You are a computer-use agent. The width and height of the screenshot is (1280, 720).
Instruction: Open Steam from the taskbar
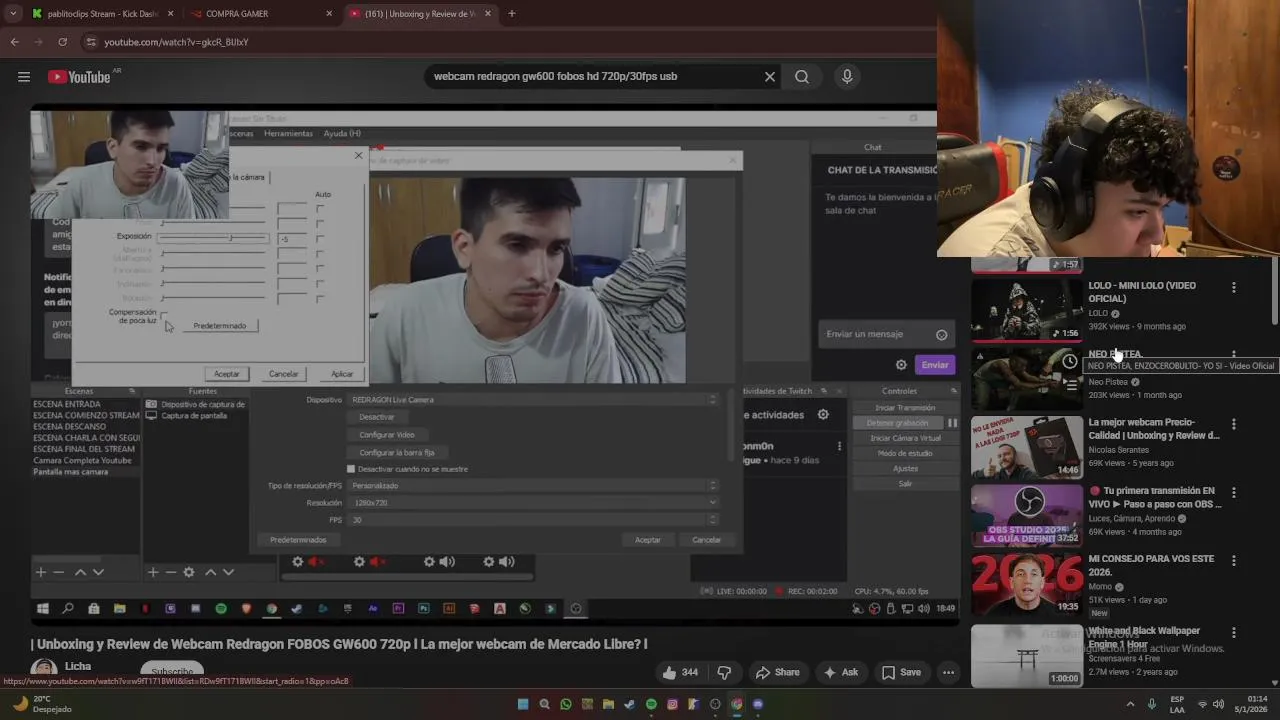coord(629,704)
